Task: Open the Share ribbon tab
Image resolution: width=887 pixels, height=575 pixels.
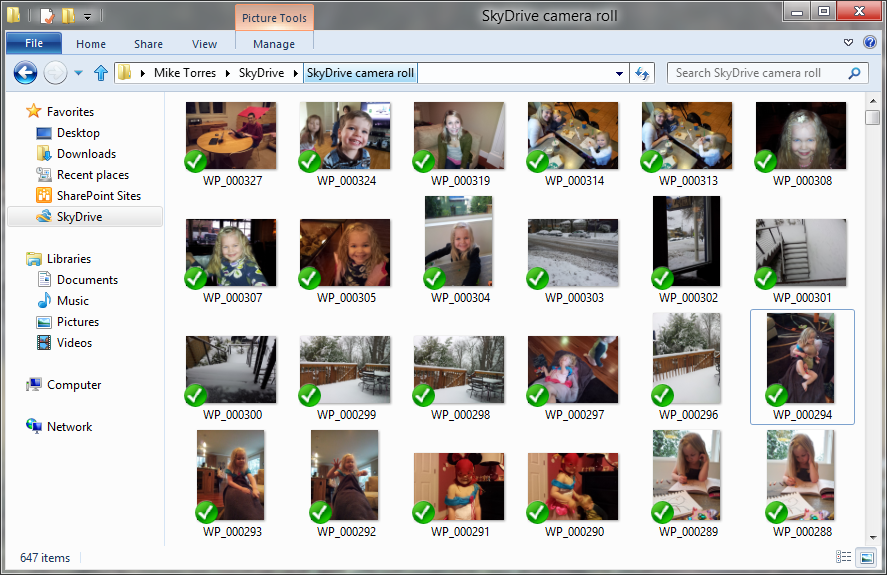Action: [x=148, y=44]
